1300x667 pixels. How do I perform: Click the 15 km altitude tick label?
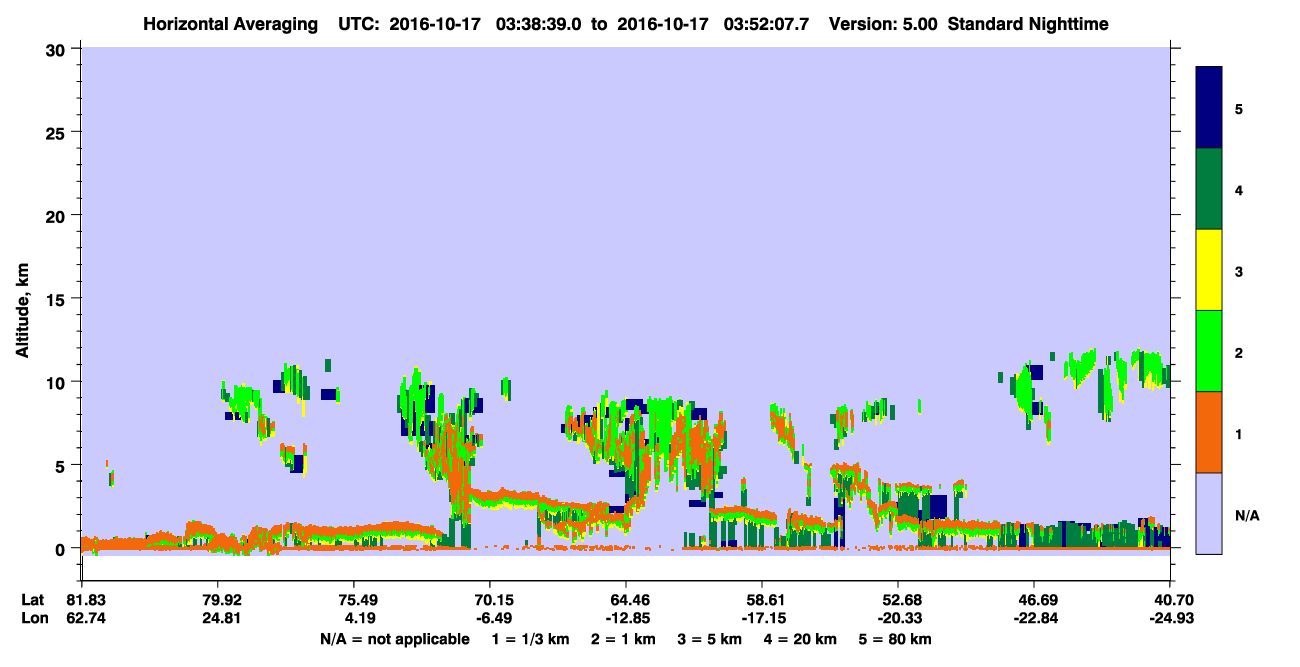[58, 298]
